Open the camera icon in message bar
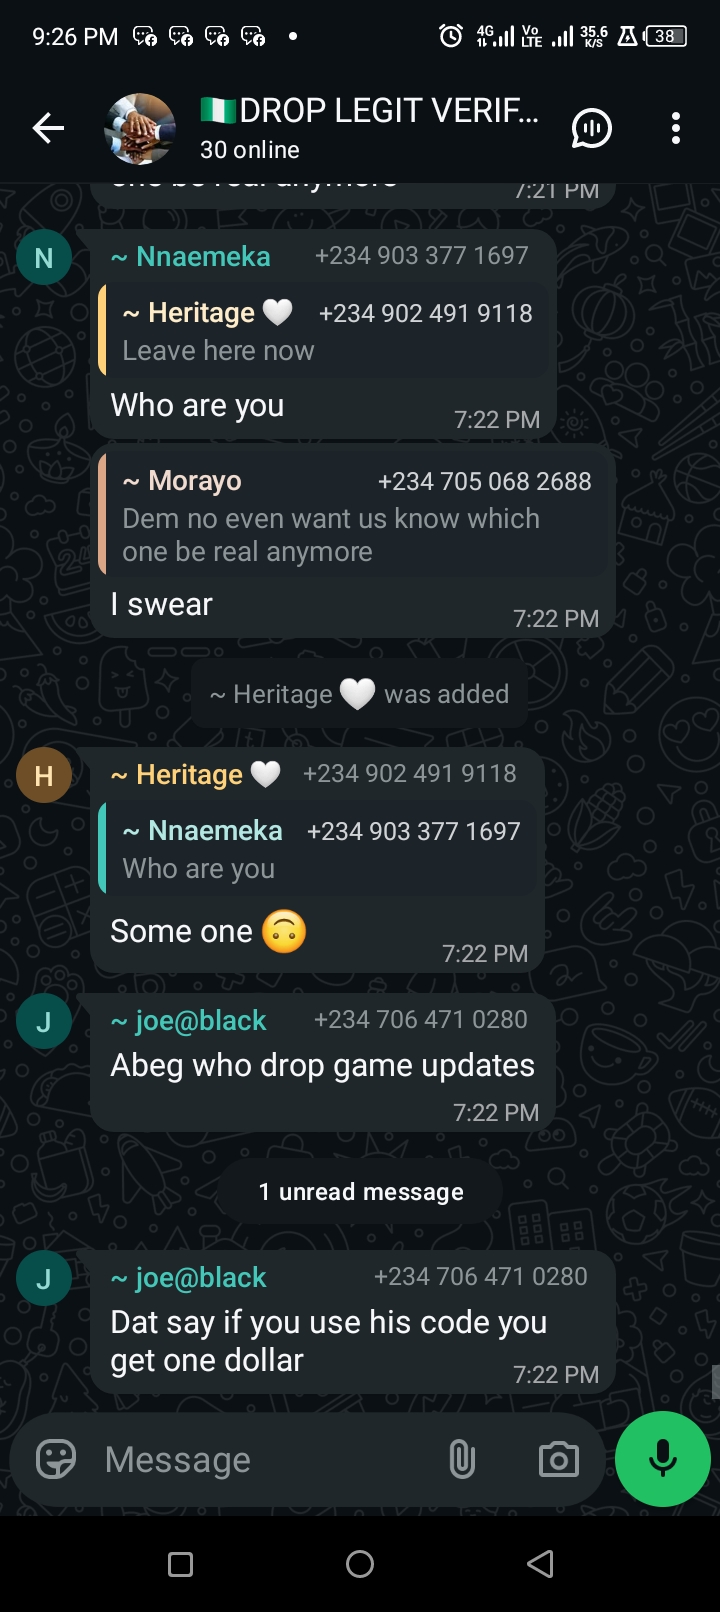 coord(558,1460)
